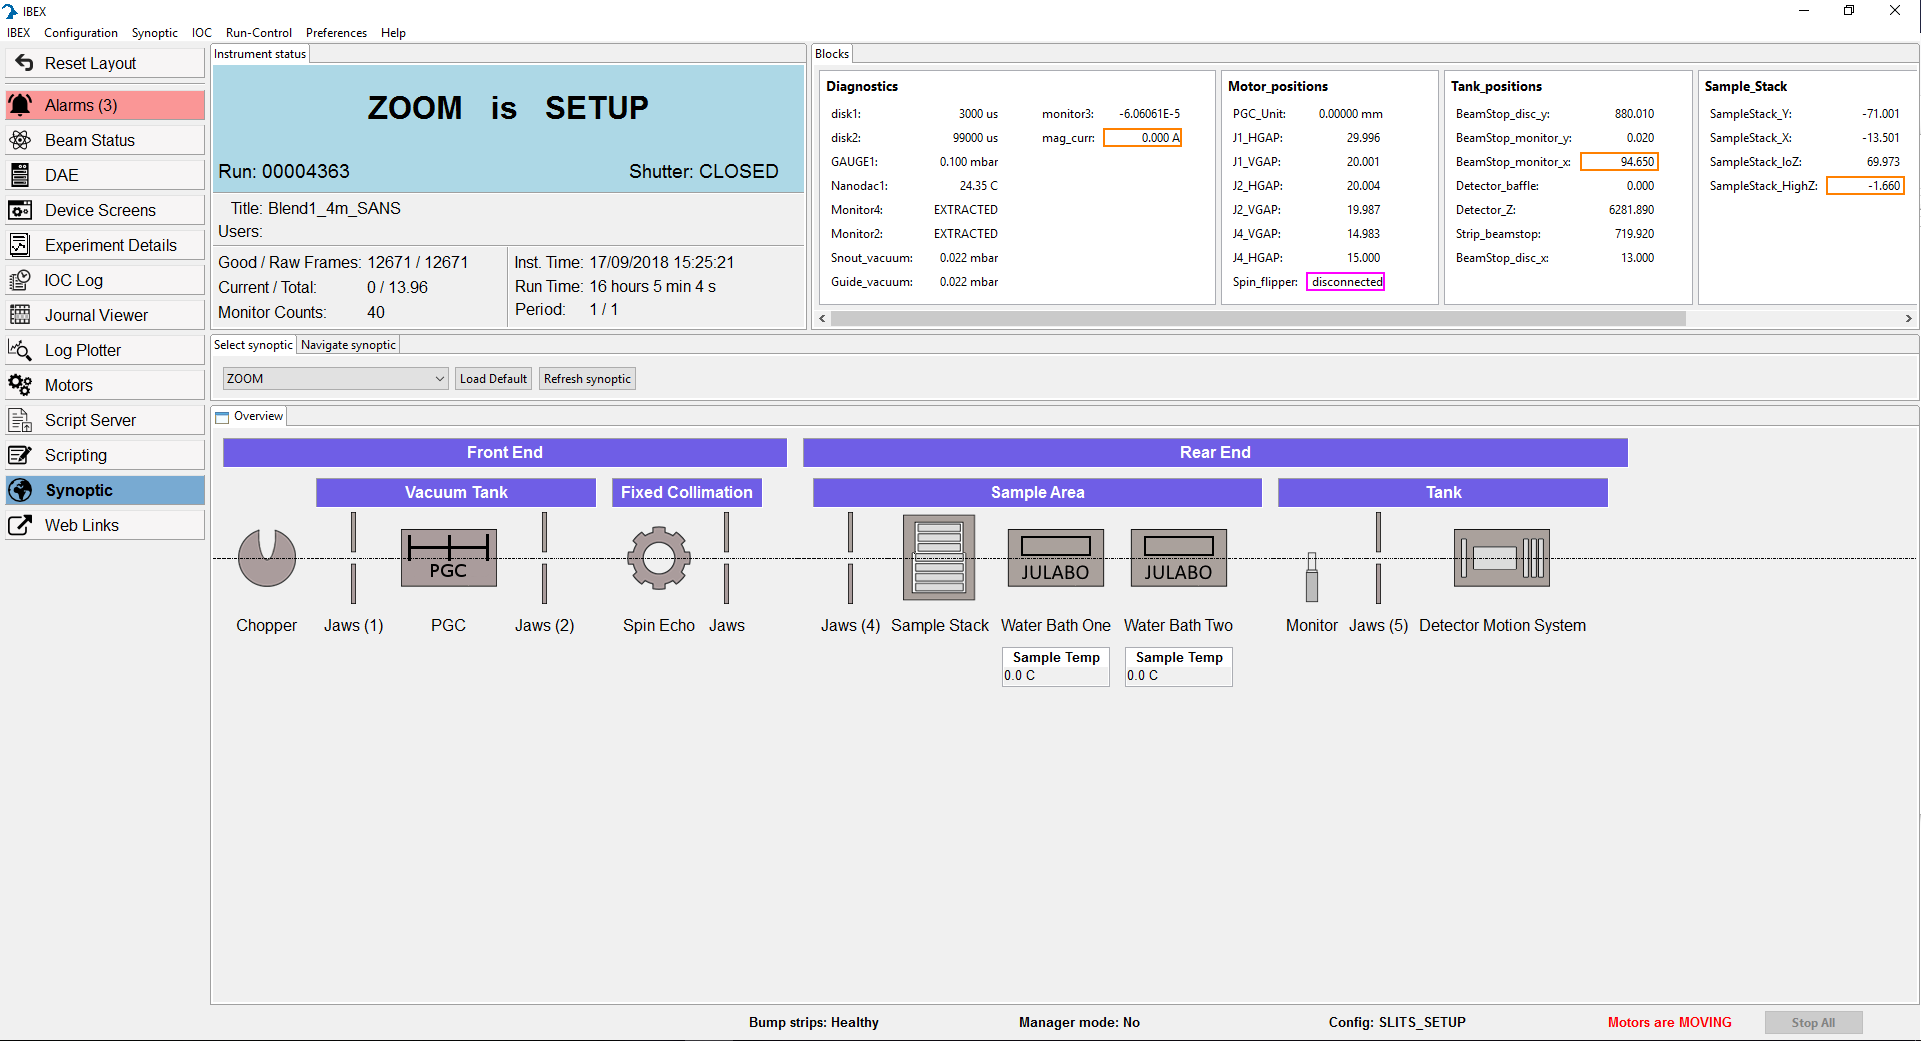Screen dimensions: 1921x1041
Task: Click the mag_curr value 0.000 A
Action: click(1142, 138)
